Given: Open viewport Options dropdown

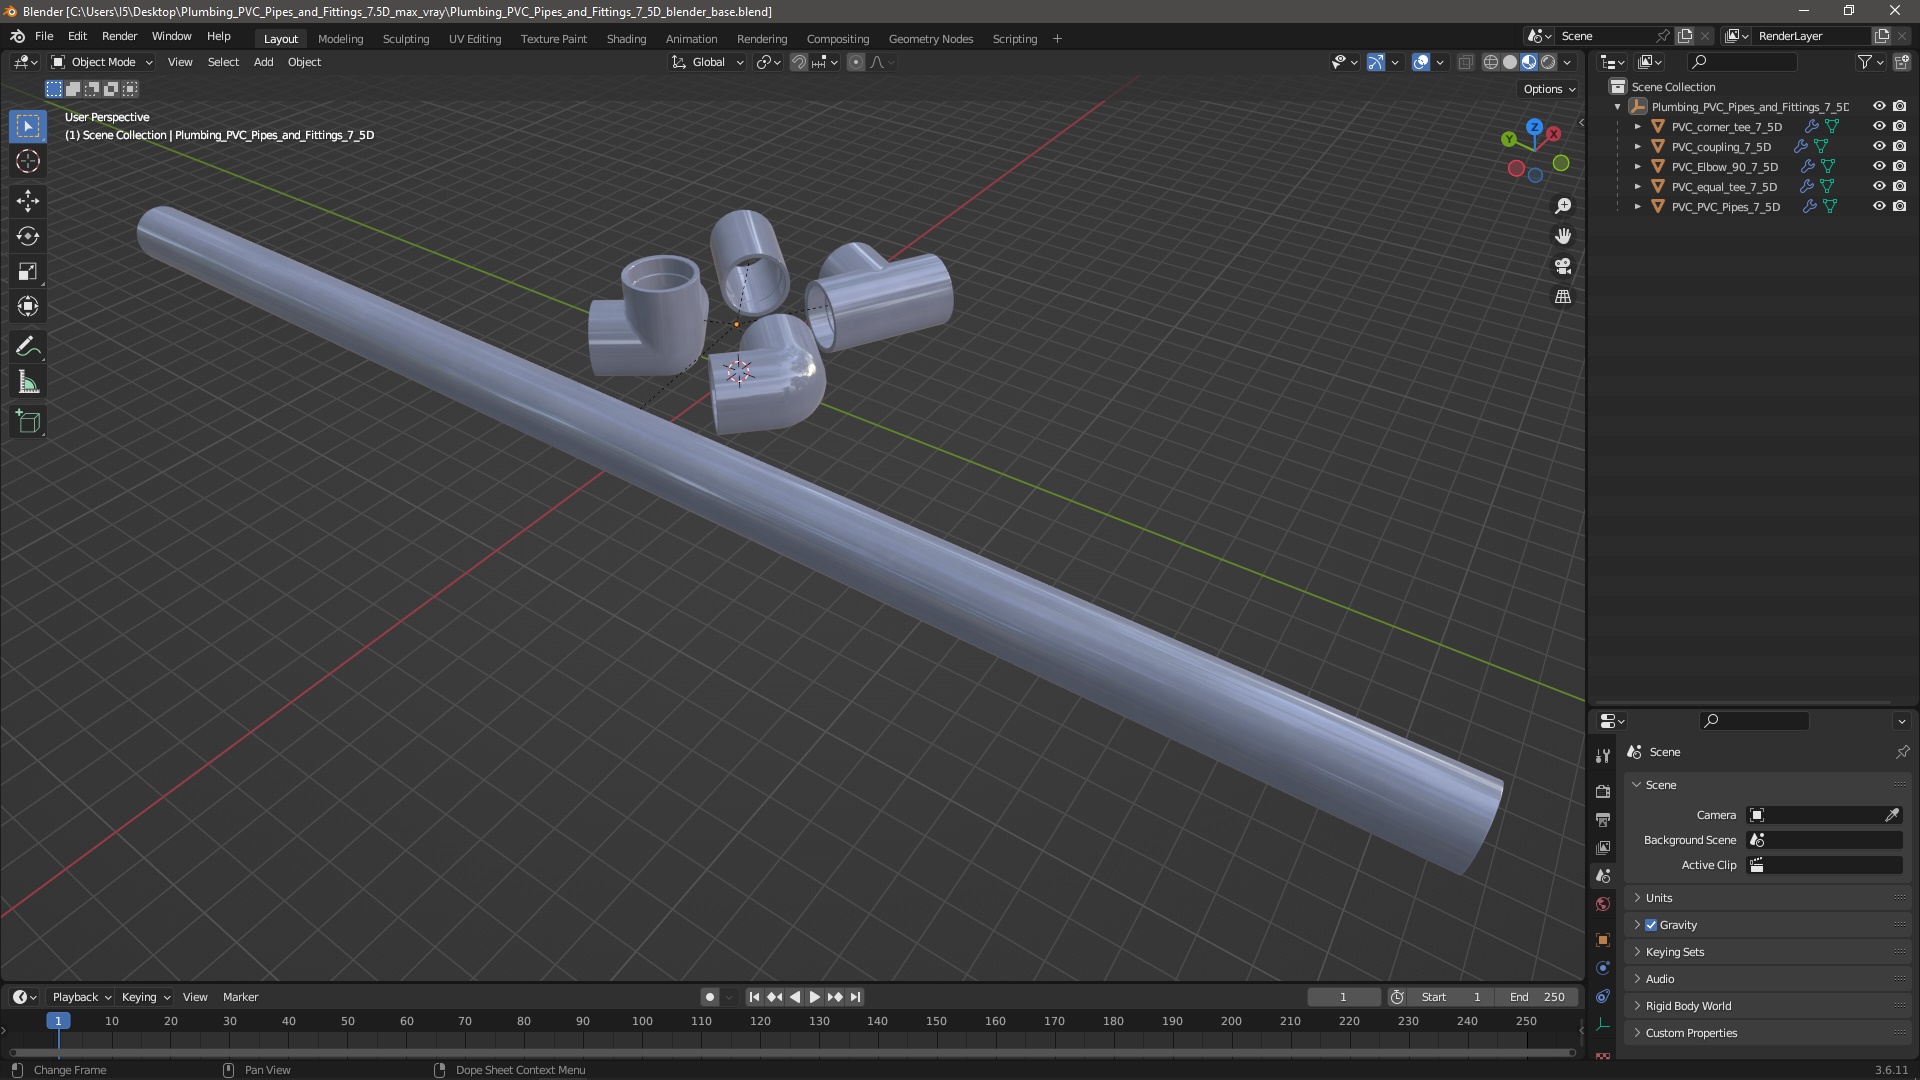Looking at the screenshot, I should pos(1549,89).
